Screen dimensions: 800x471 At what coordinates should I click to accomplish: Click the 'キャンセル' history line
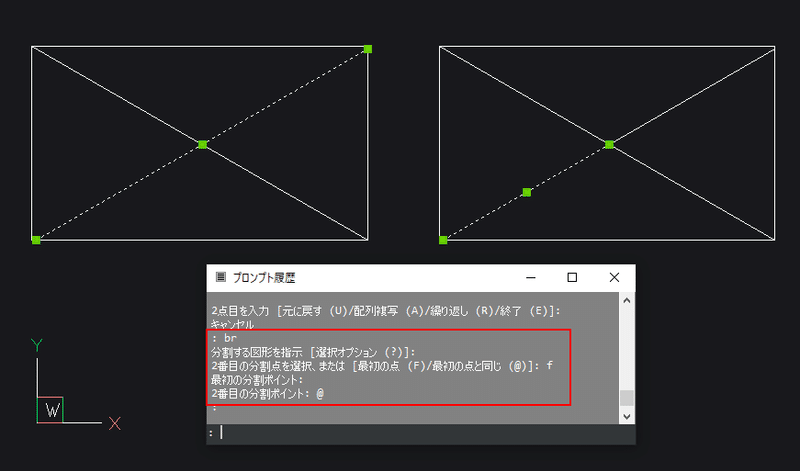[x=232, y=325]
